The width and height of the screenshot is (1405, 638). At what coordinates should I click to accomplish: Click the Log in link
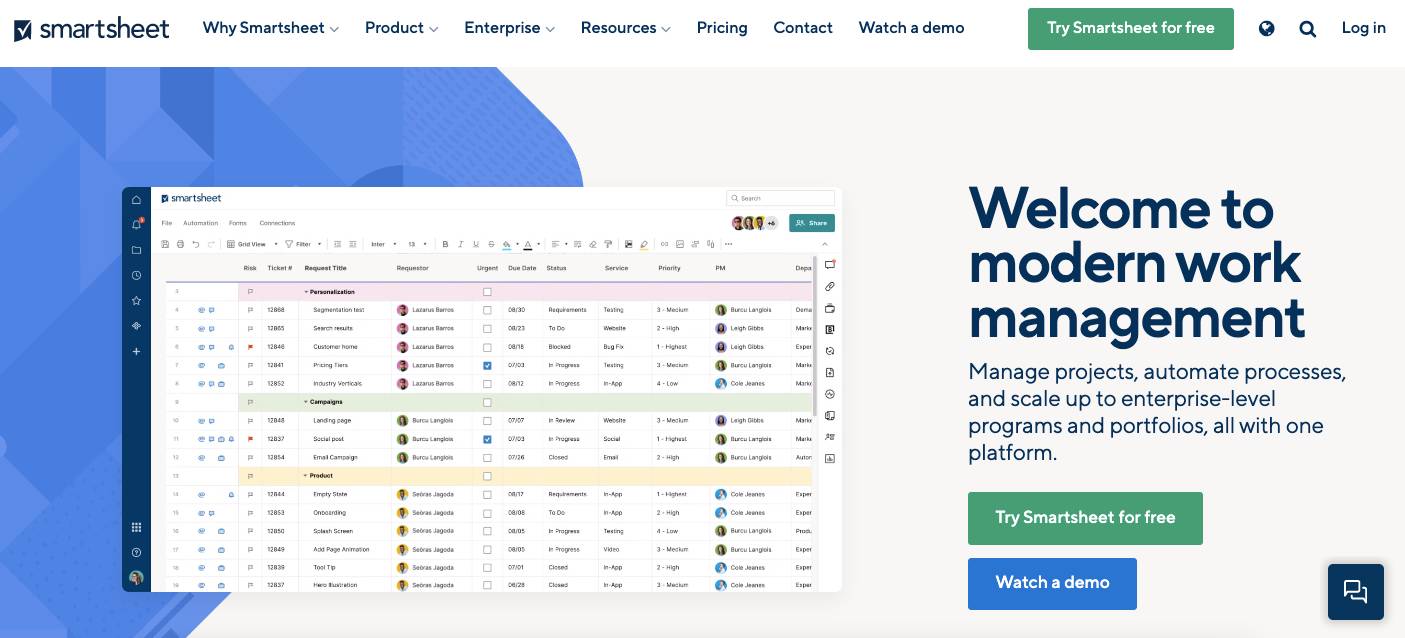[x=1364, y=28]
